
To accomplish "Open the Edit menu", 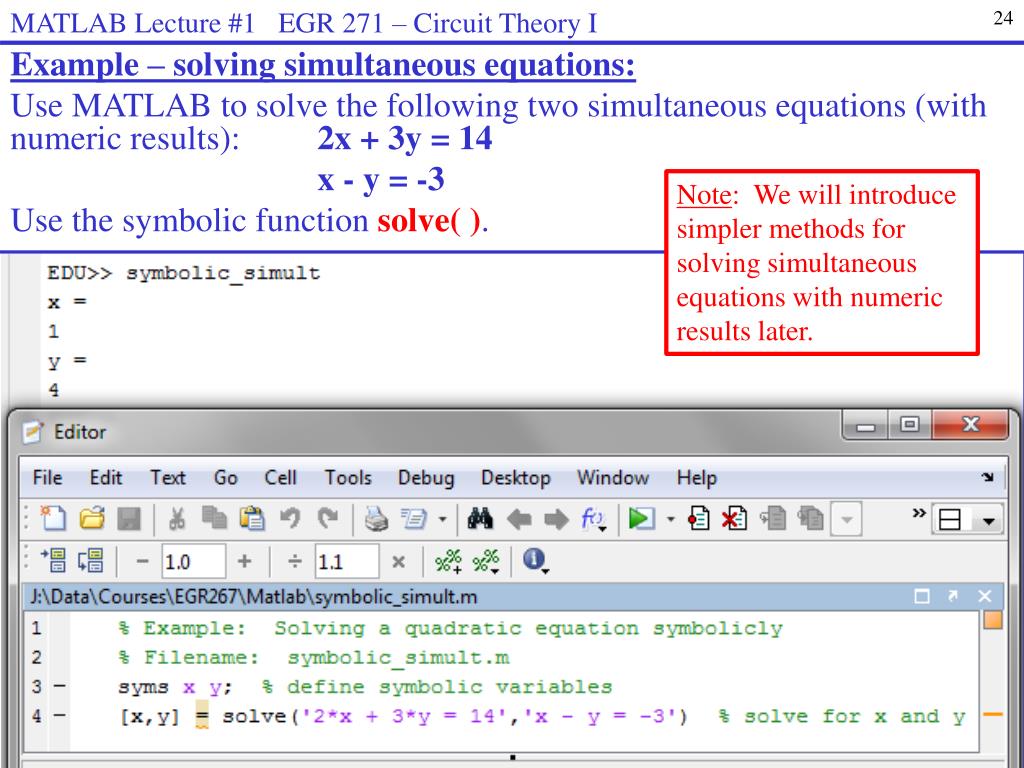I will 106,477.
